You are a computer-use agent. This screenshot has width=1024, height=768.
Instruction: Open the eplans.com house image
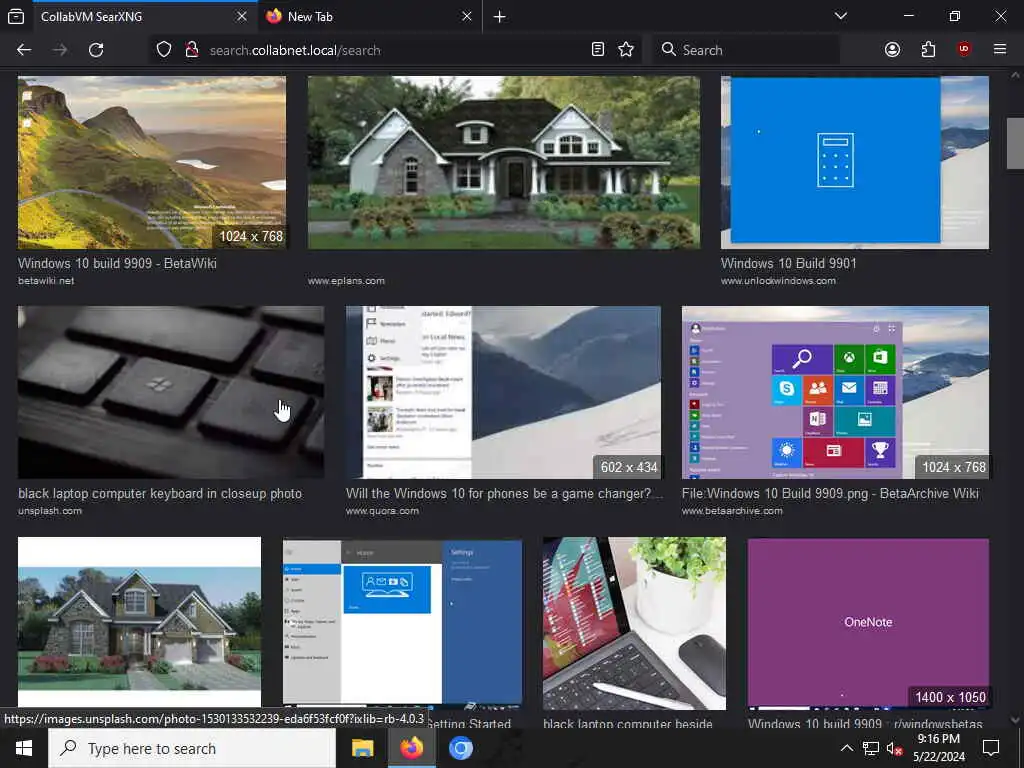tap(504, 163)
